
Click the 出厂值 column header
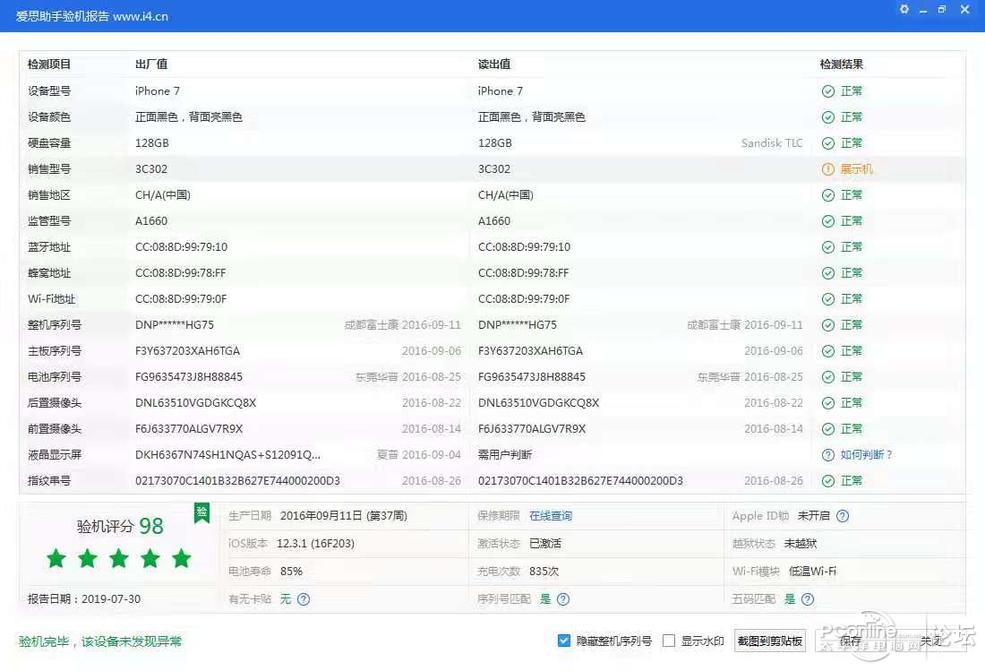151,64
